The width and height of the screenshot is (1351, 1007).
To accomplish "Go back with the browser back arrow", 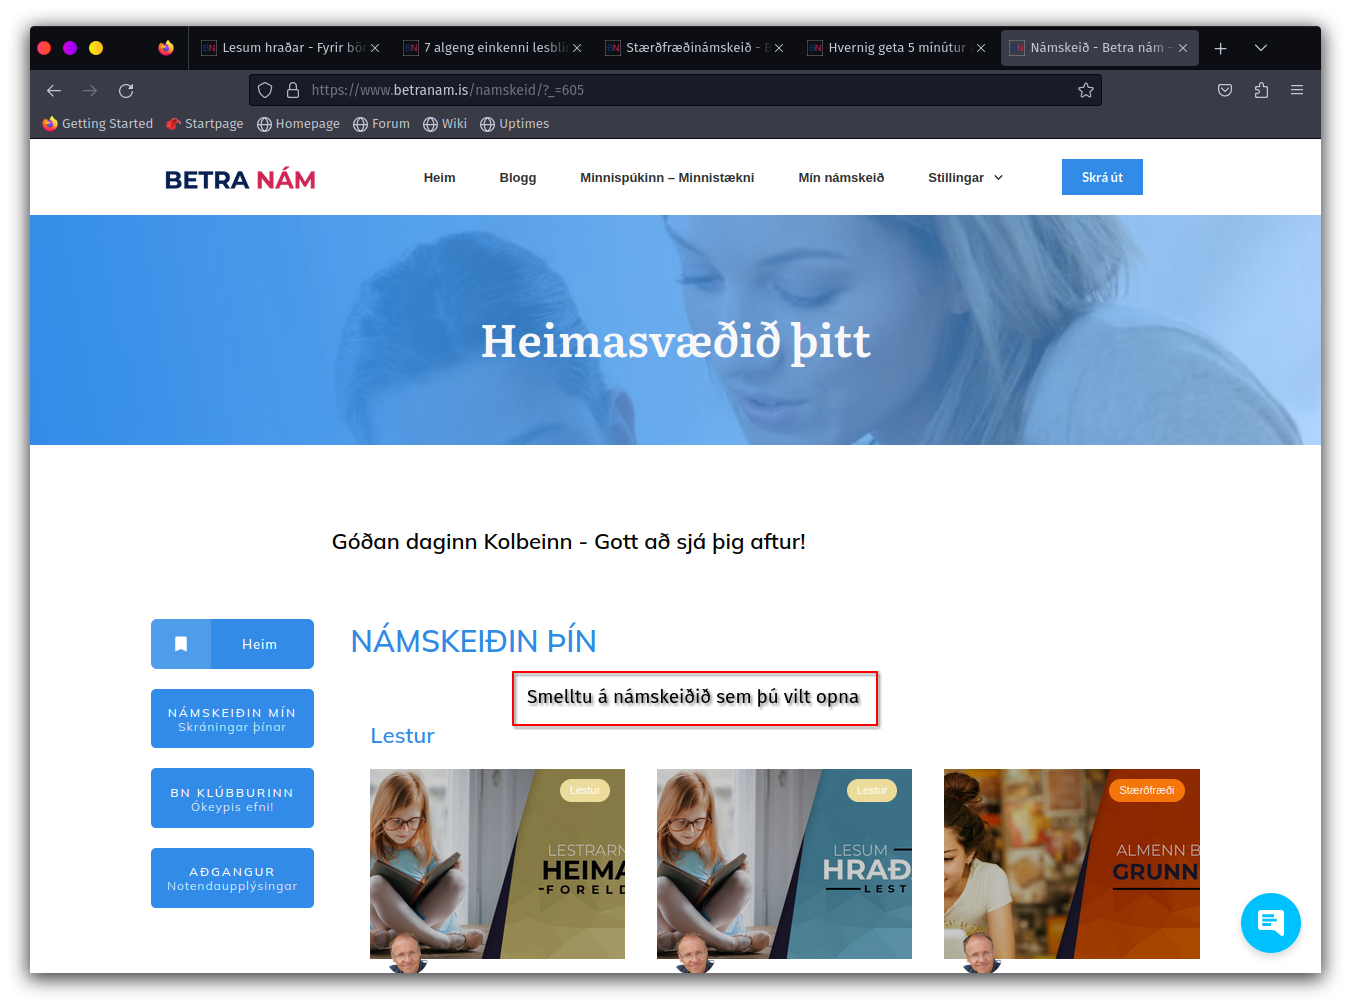I will 54,90.
